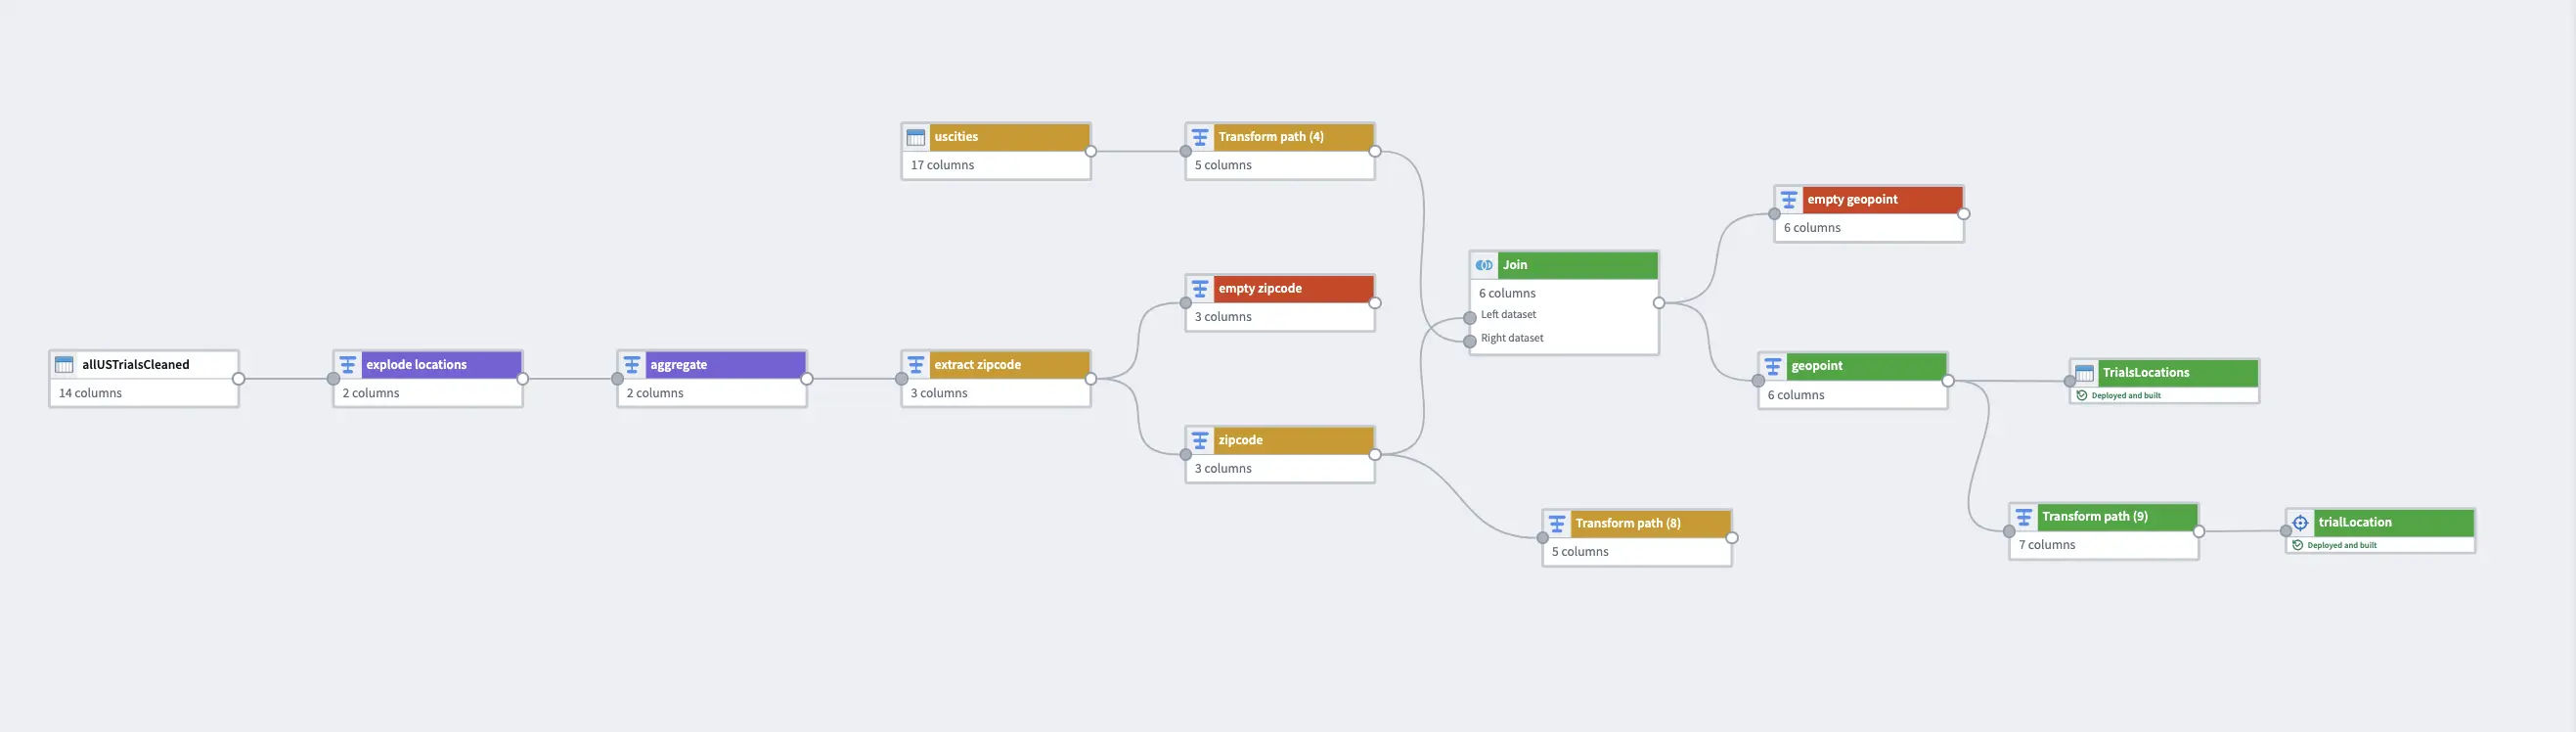Click the Join Left dataset input port
Screen dimensions: 2576x732
point(1470,318)
